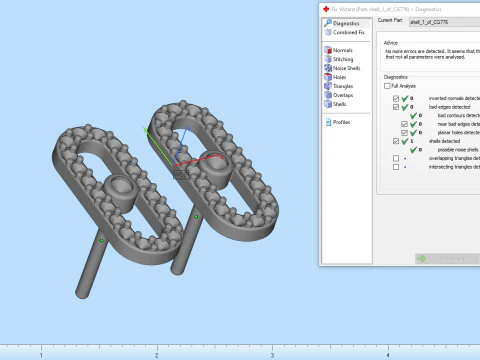This screenshot has height=360, width=480.
Task: Enable the overlapping triangles checkbox
Action: click(396, 158)
